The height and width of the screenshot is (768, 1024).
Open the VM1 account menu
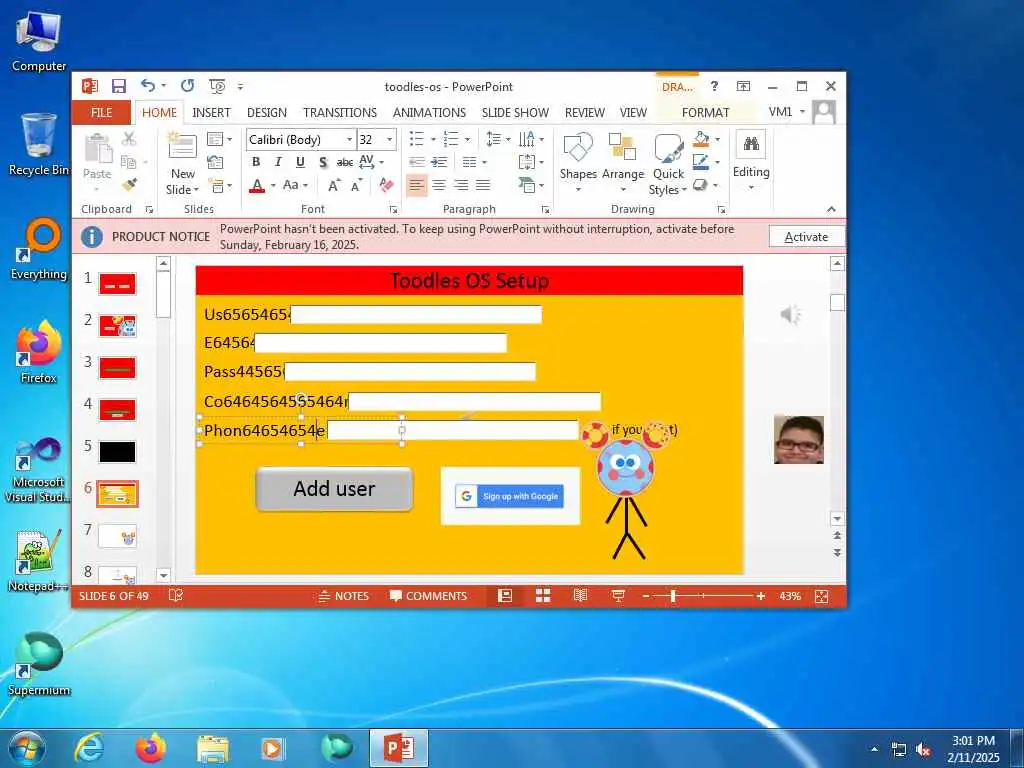(786, 112)
